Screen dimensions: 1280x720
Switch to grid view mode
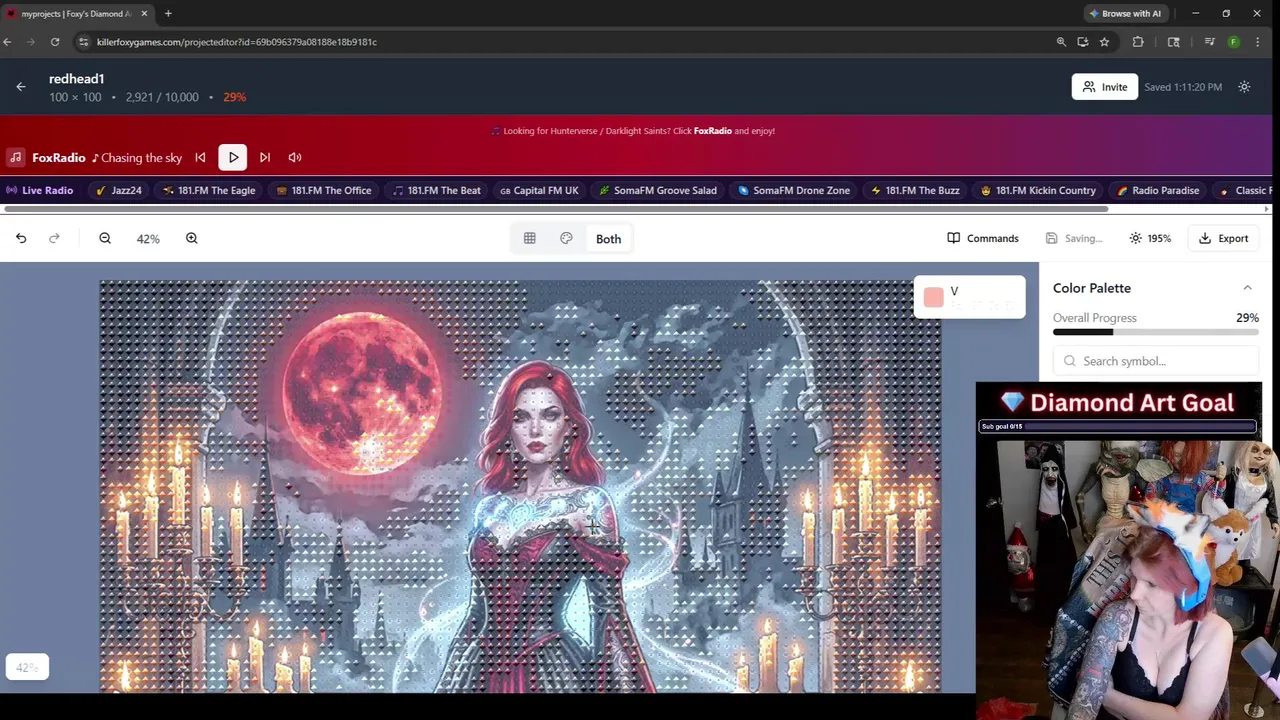(529, 238)
